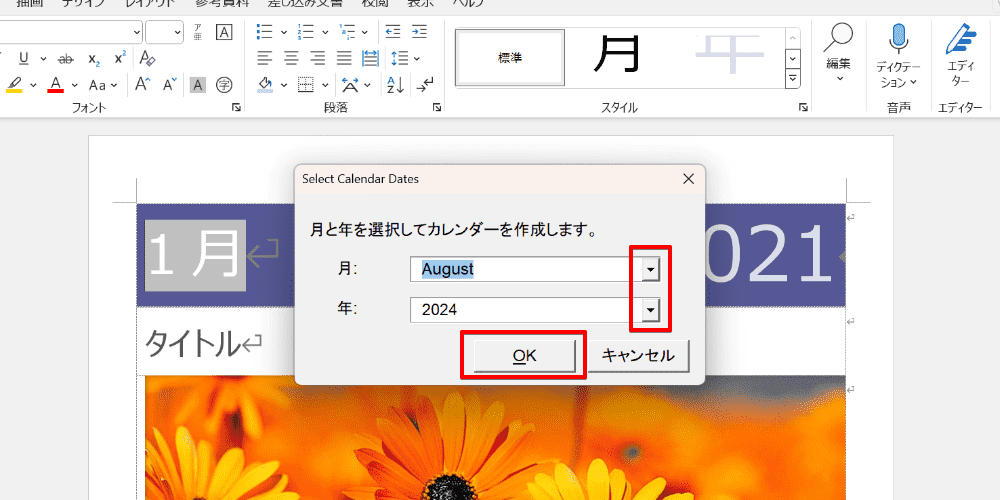Apply borders with the borders icon

click(307, 84)
